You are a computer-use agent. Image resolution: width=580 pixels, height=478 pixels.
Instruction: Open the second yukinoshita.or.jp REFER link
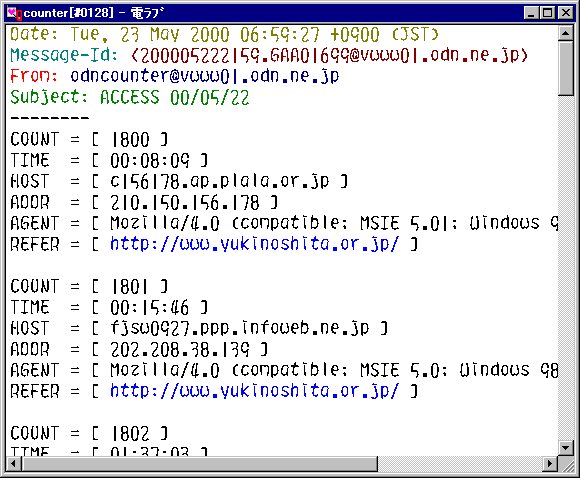point(255,391)
